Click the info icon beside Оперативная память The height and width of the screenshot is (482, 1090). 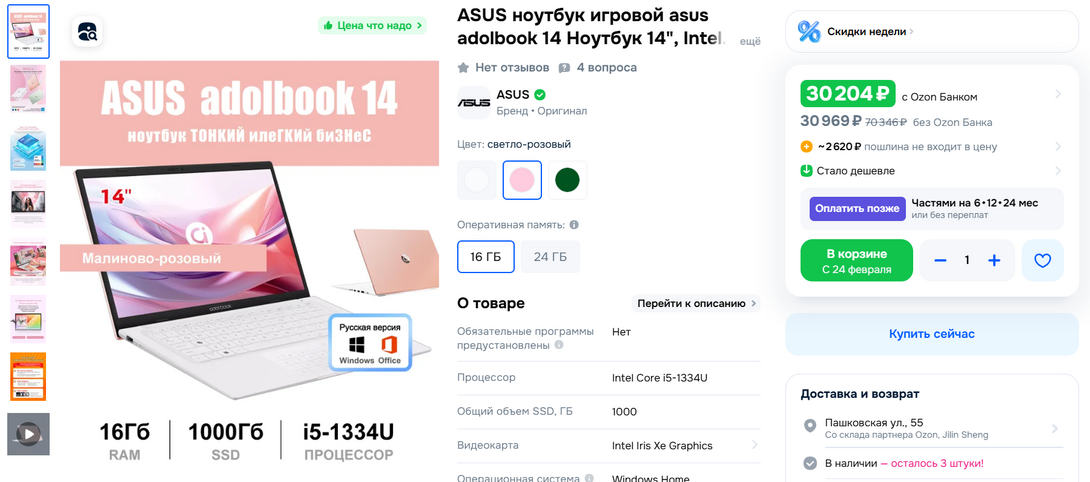pos(574,225)
